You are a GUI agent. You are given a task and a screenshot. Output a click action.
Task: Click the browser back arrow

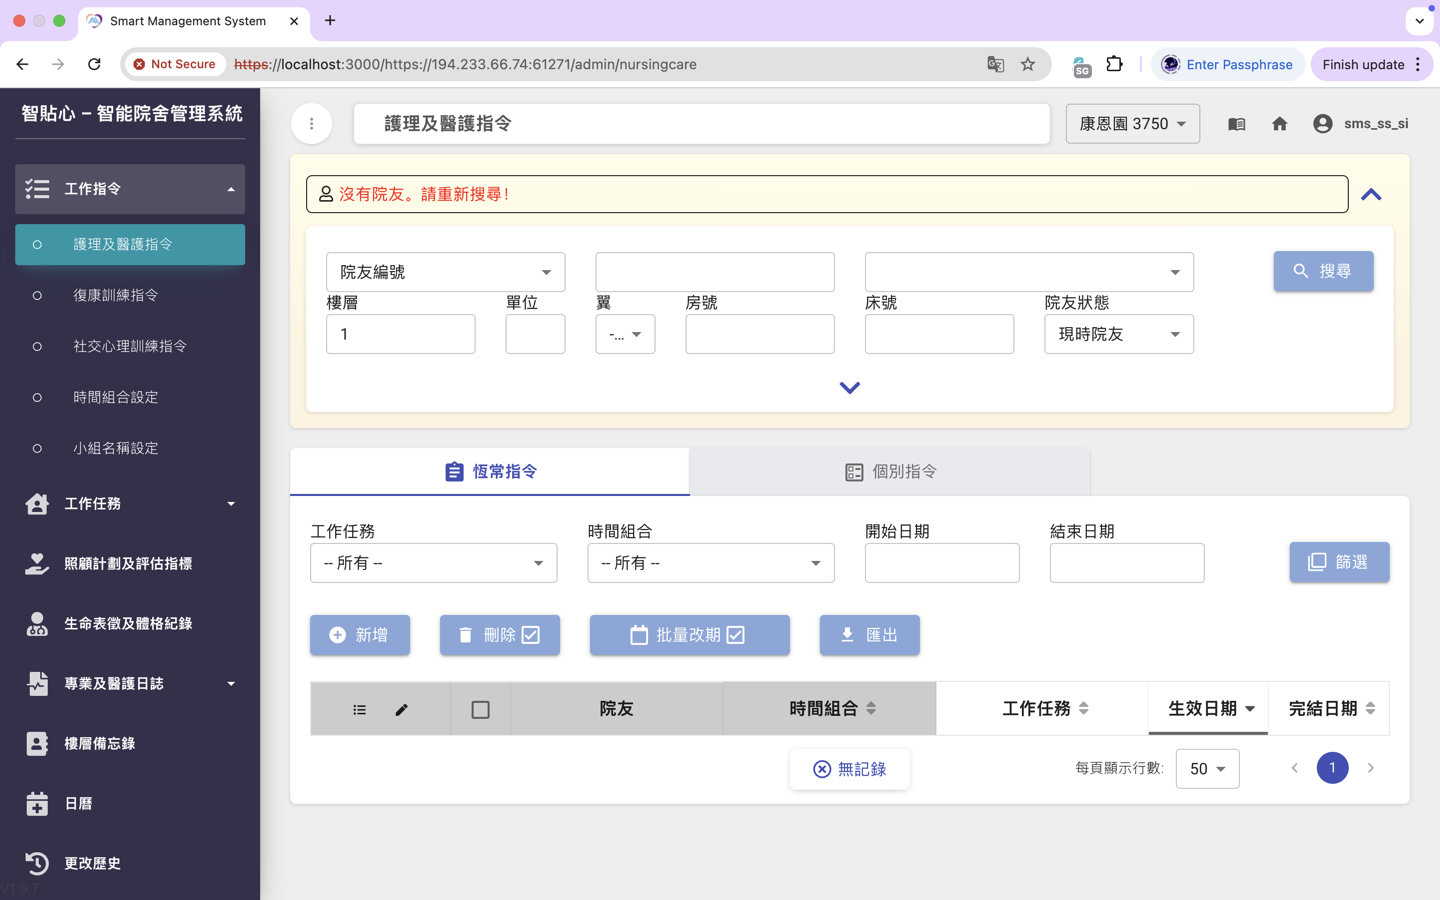coord(22,64)
